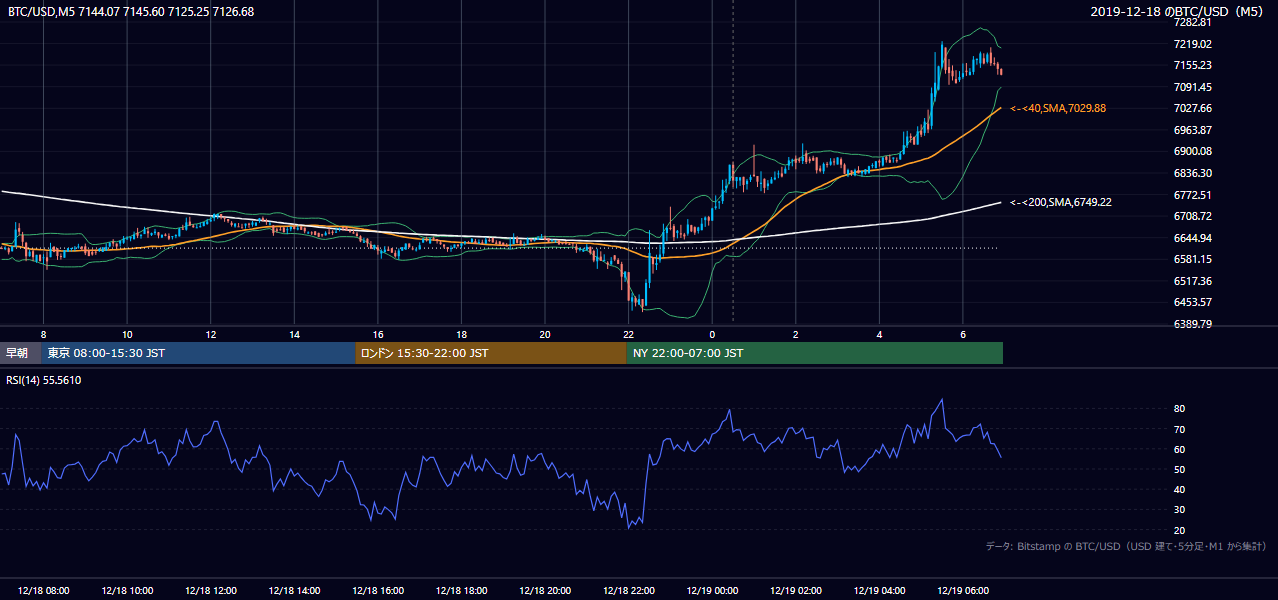Click price axis value 6708.72
1278x600 pixels.
(x=1192, y=216)
